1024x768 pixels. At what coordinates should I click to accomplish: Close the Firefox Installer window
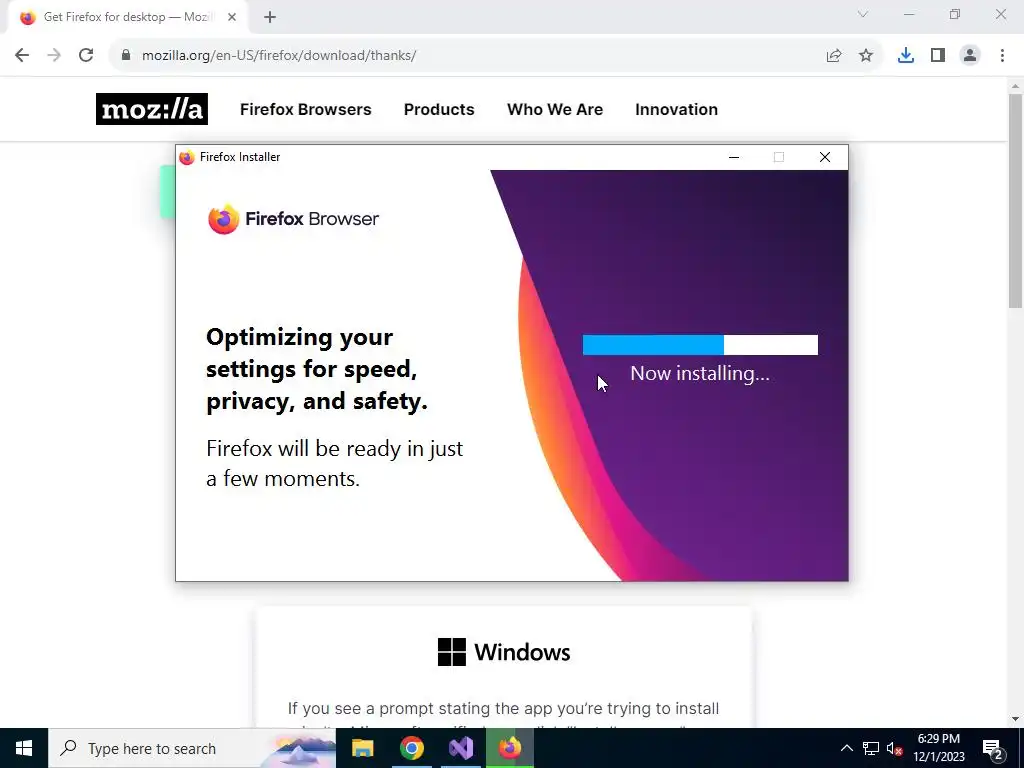point(825,157)
